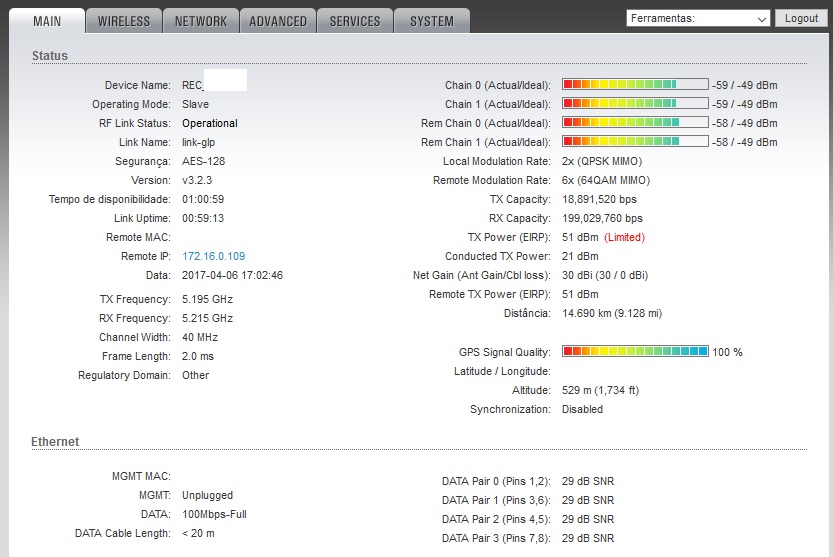
Task: Click the MAIN tab
Action: pos(46,21)
